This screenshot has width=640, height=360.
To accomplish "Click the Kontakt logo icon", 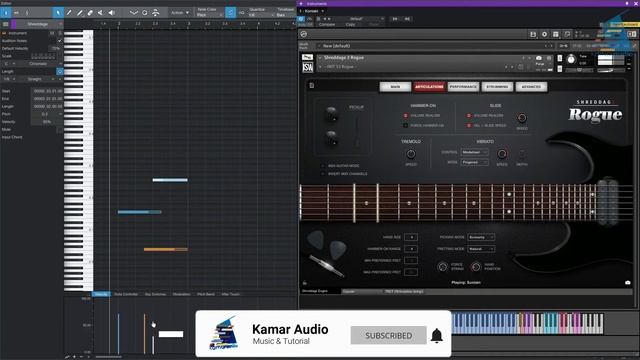I will [303, 34].
